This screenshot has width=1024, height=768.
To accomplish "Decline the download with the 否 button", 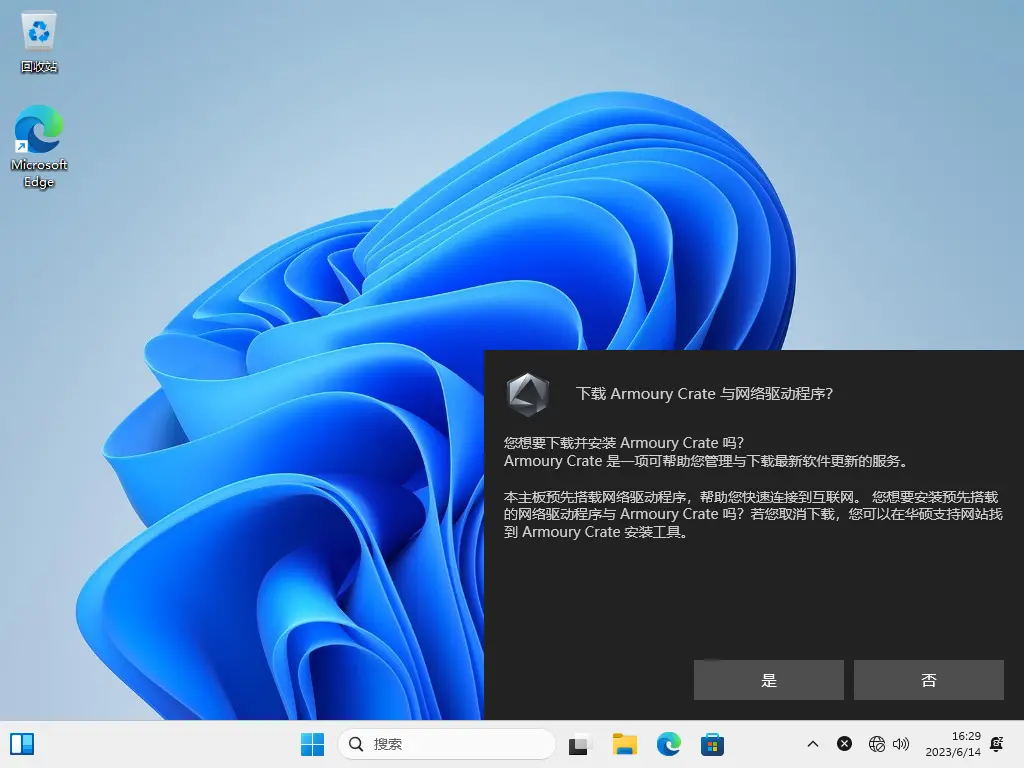I will tap(929, 680).
